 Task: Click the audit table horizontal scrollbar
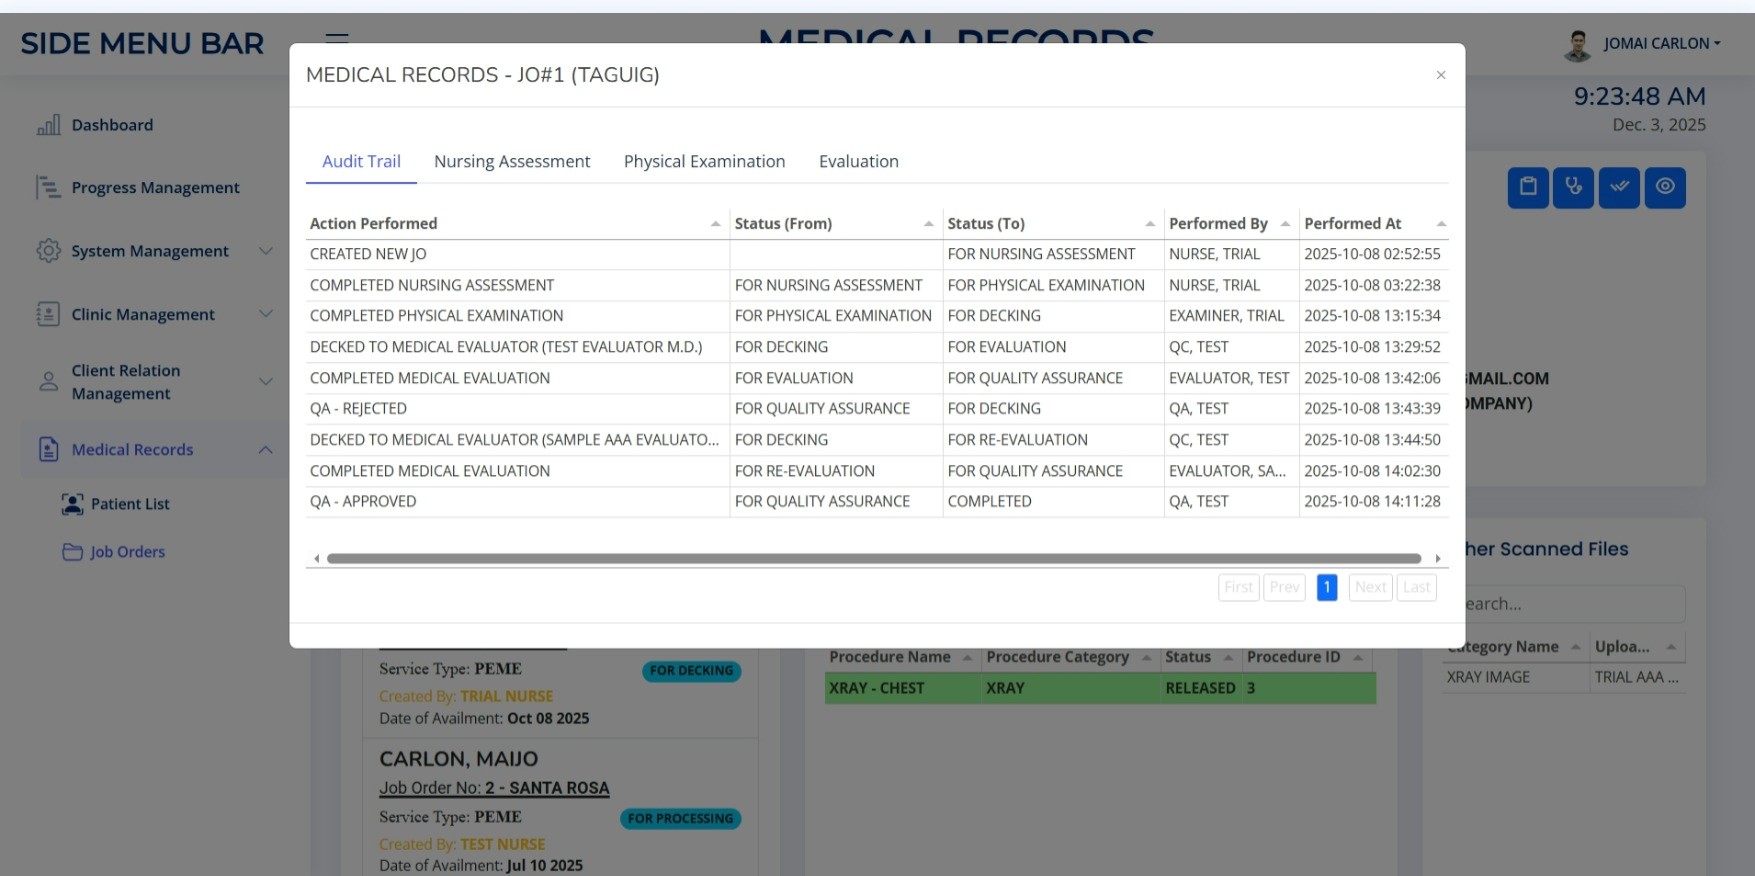point(873,559)
